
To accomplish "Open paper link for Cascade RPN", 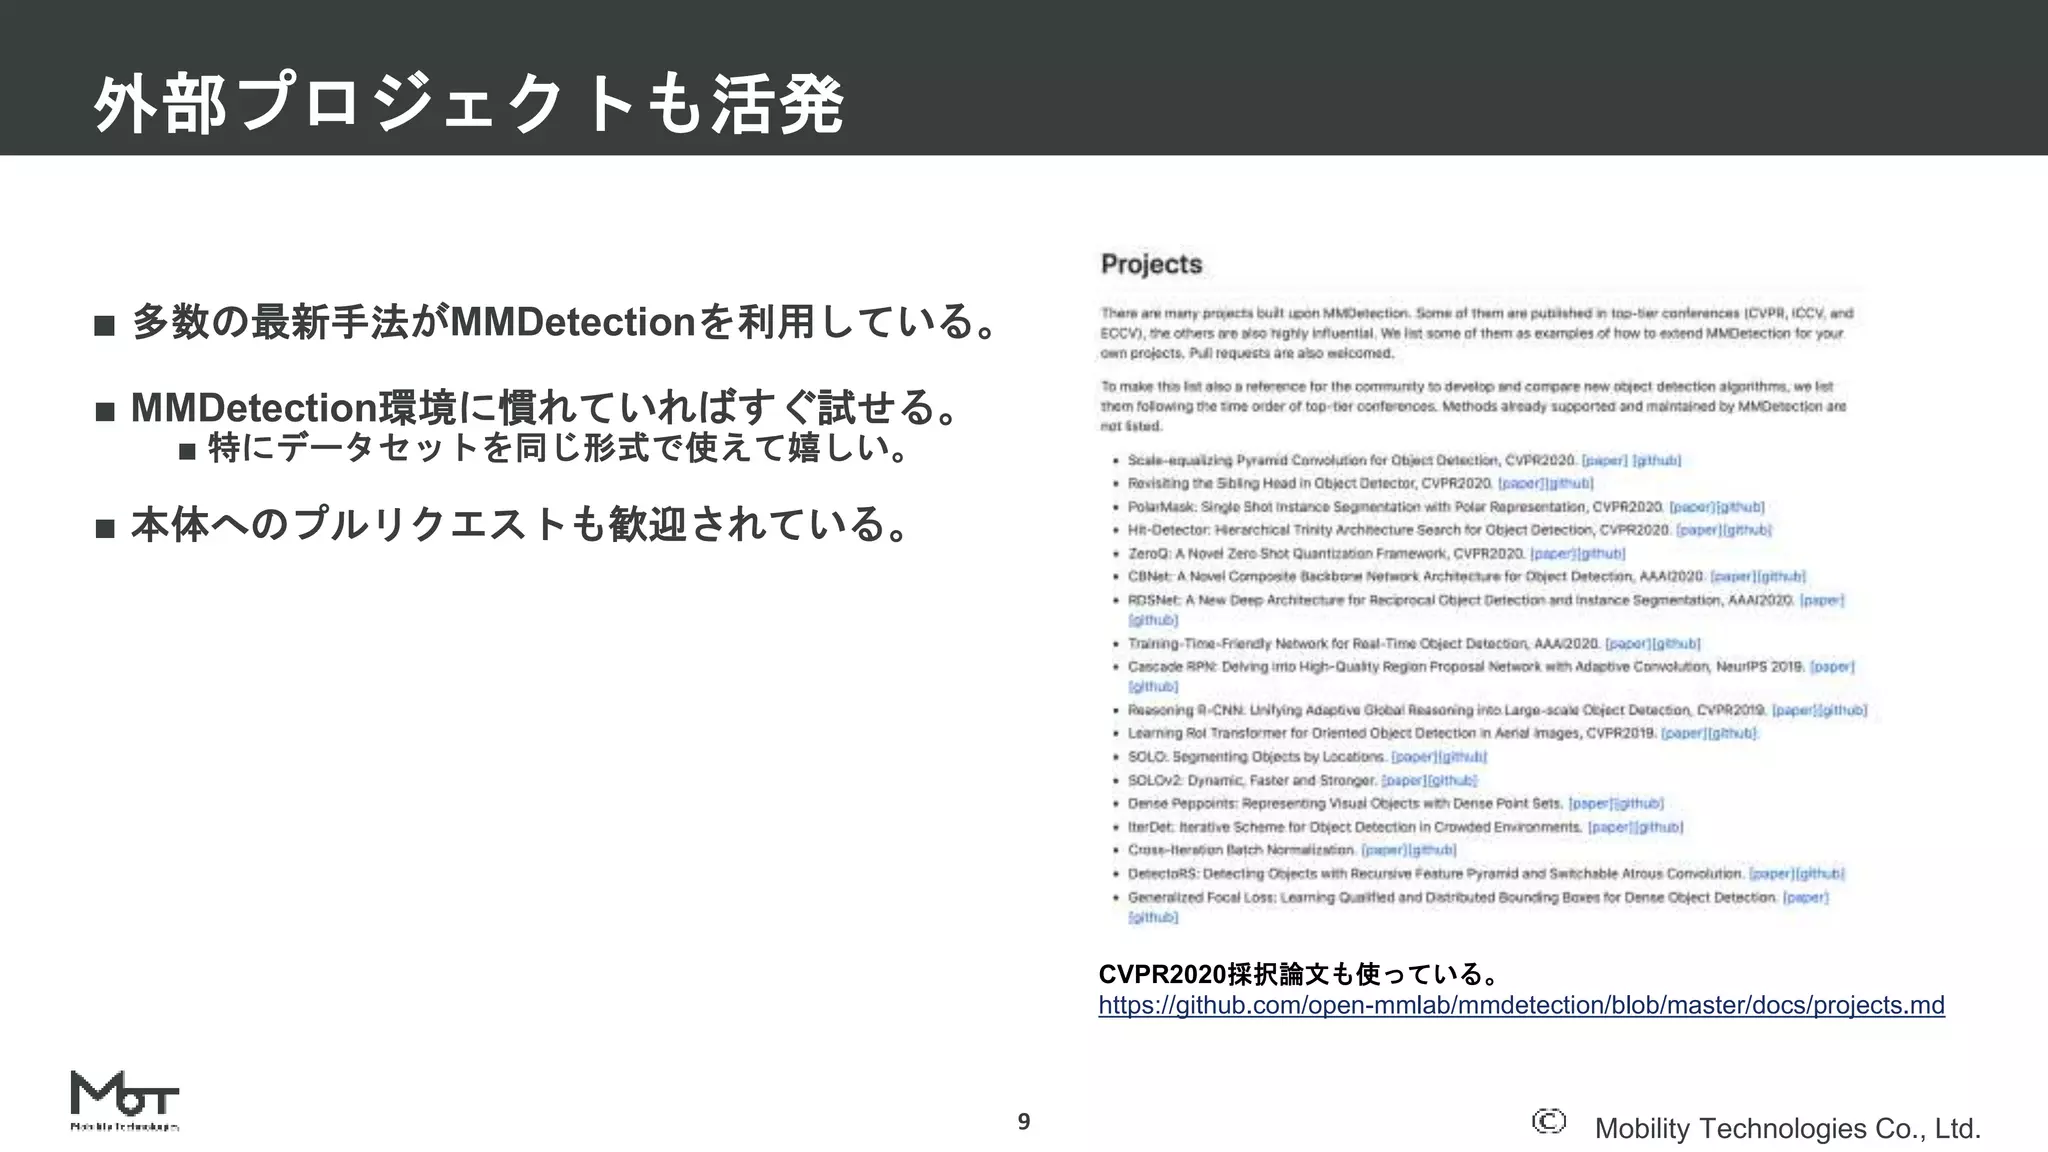I will tap(1832, 667).
